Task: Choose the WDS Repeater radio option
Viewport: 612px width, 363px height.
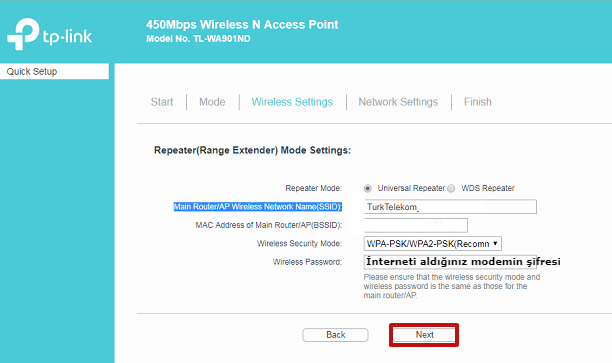Action: click(x=451, y=189)
